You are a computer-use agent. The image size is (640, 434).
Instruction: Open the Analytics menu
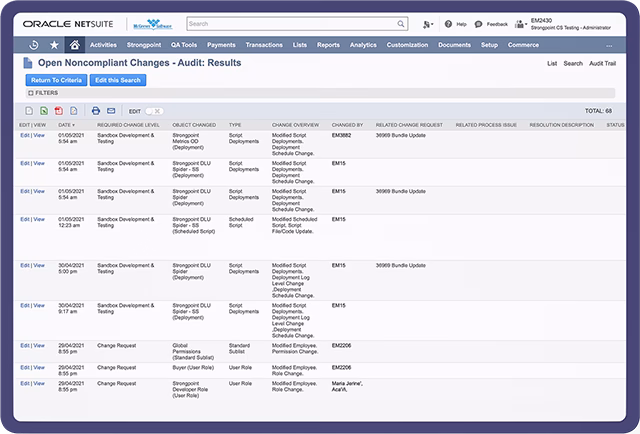[363, 45]
